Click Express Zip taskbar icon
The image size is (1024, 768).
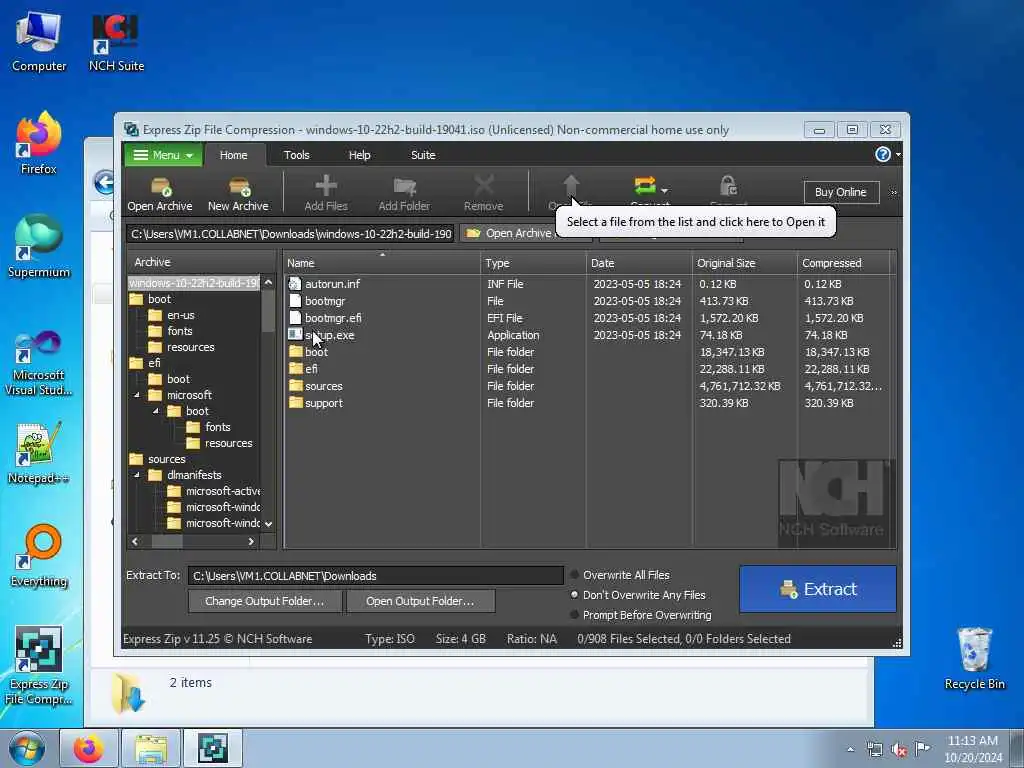(x=213, y=748)
